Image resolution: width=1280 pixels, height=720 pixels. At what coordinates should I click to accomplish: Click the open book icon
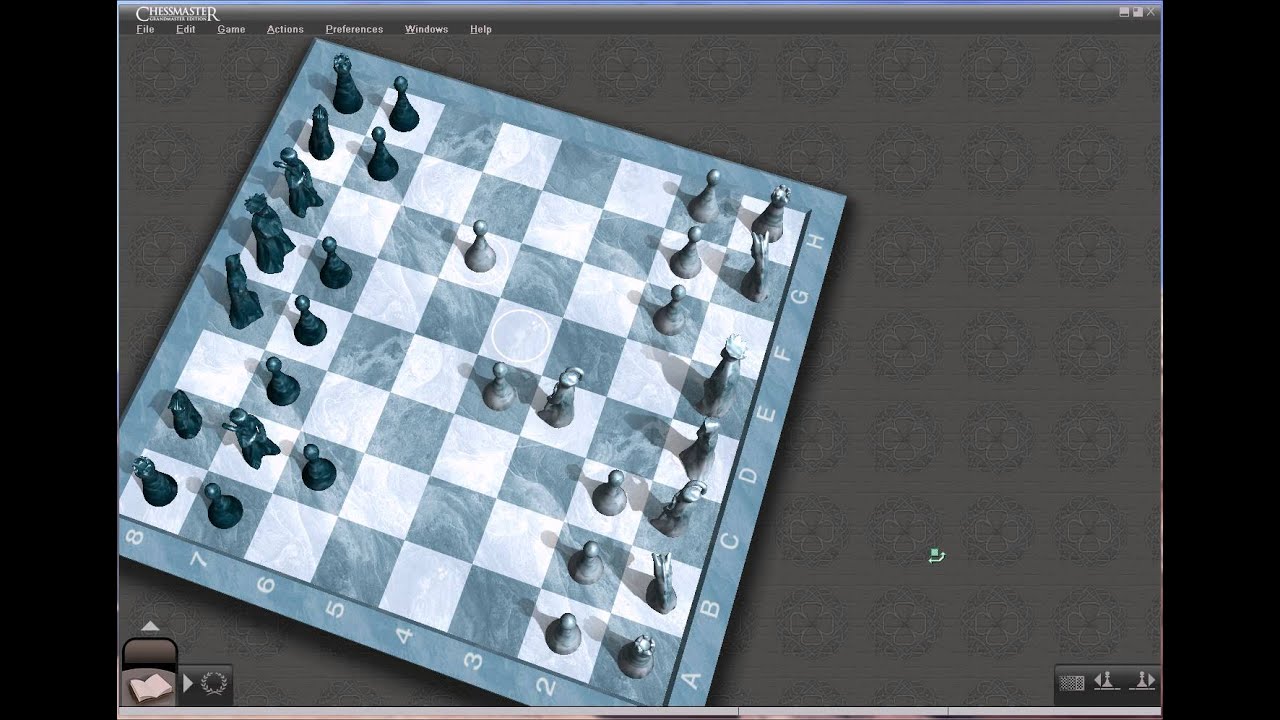pyautogui.click(x=149, y=687)
